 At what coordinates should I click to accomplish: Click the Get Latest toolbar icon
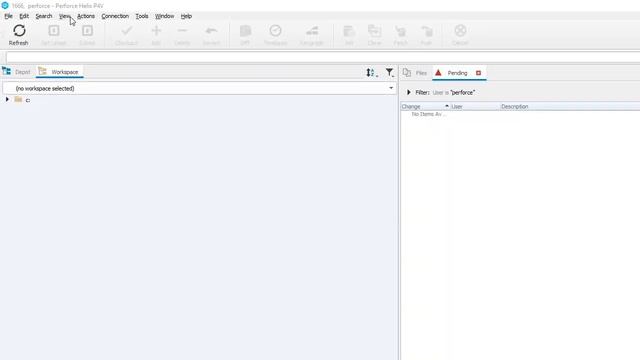pos(54,31)
